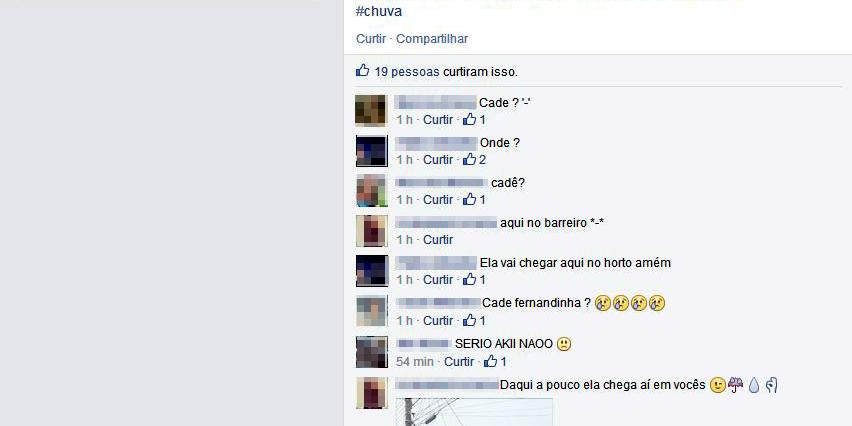852x426 pixels.
Task: Open blurred name of 'Daqui a pouco' commenter
Action: (447, 385)
